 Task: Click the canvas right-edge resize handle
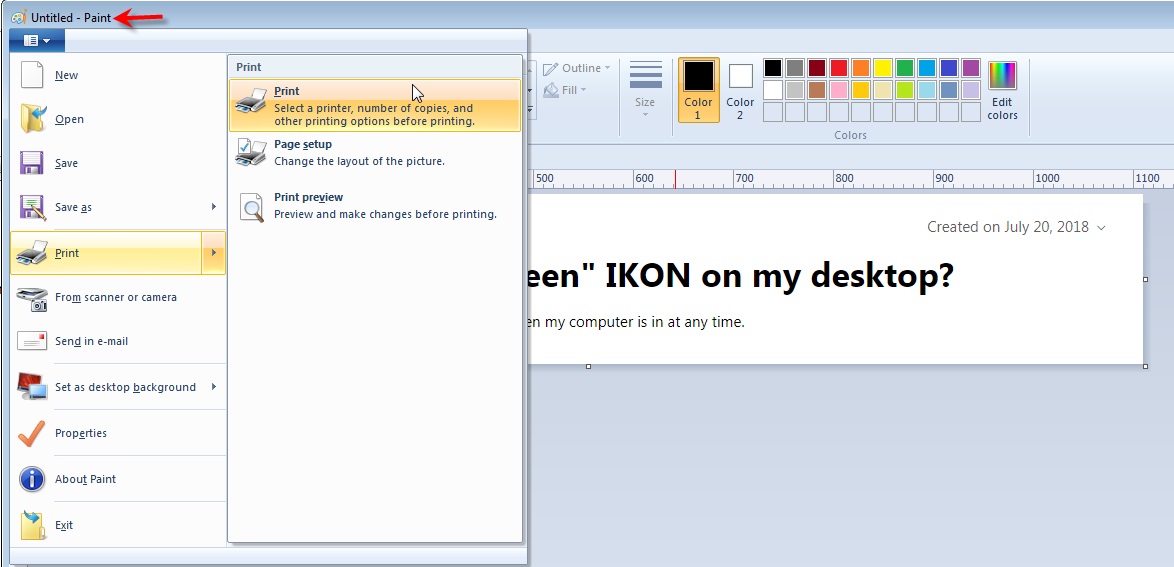click(x=1146, y=279)
